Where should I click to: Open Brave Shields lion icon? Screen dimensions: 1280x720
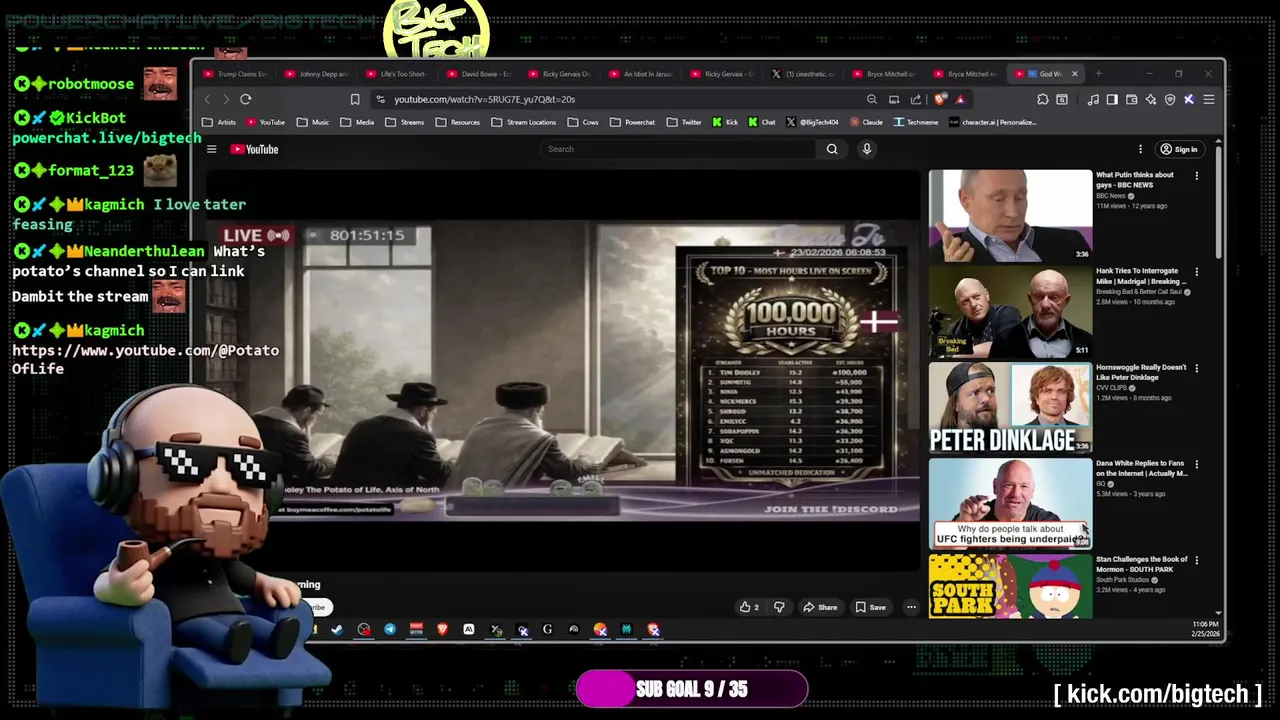pos(940,99)
